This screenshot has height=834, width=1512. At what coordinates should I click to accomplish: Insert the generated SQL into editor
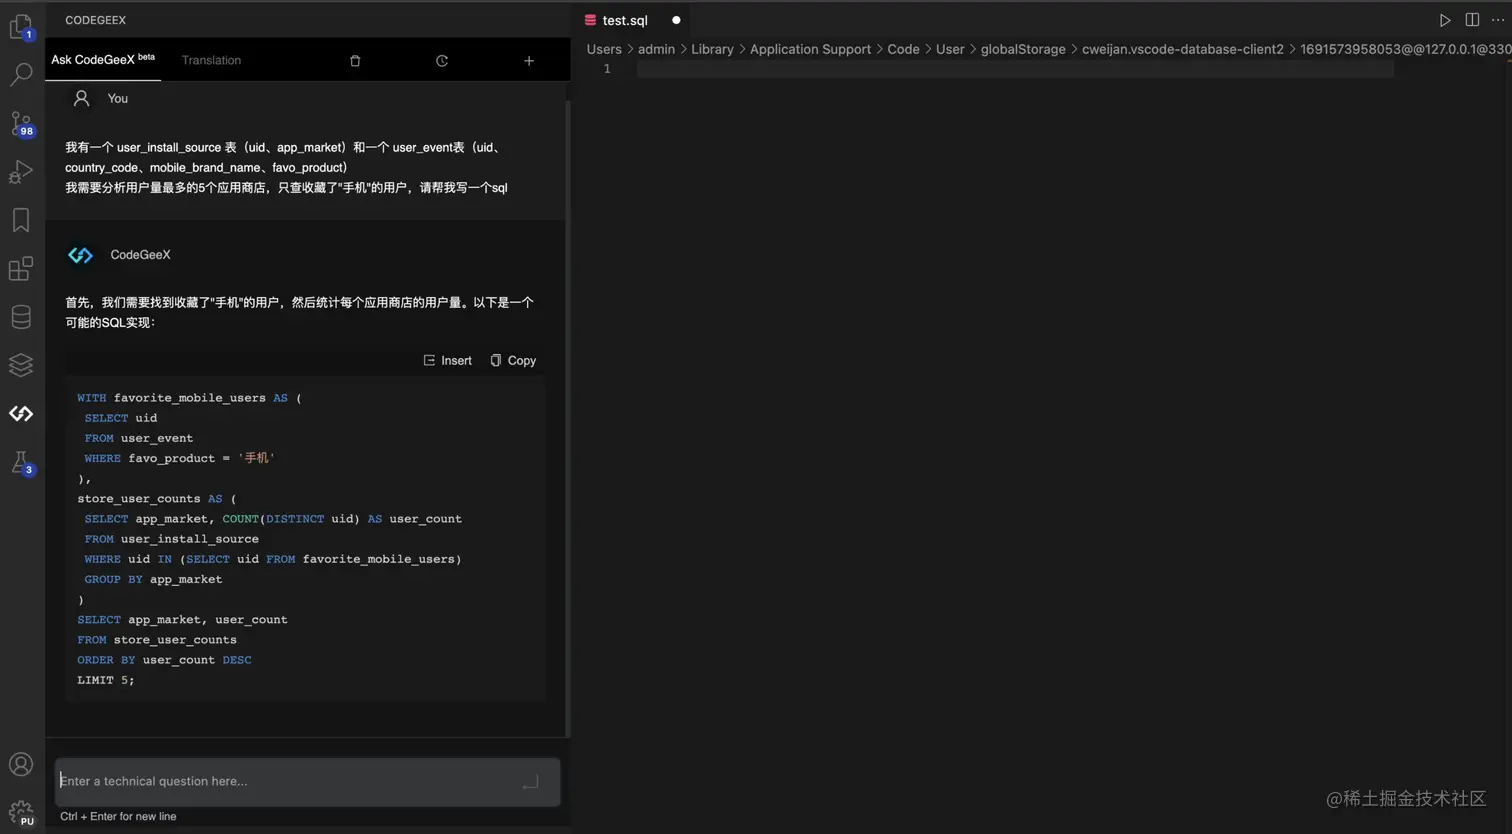point(447,360)
